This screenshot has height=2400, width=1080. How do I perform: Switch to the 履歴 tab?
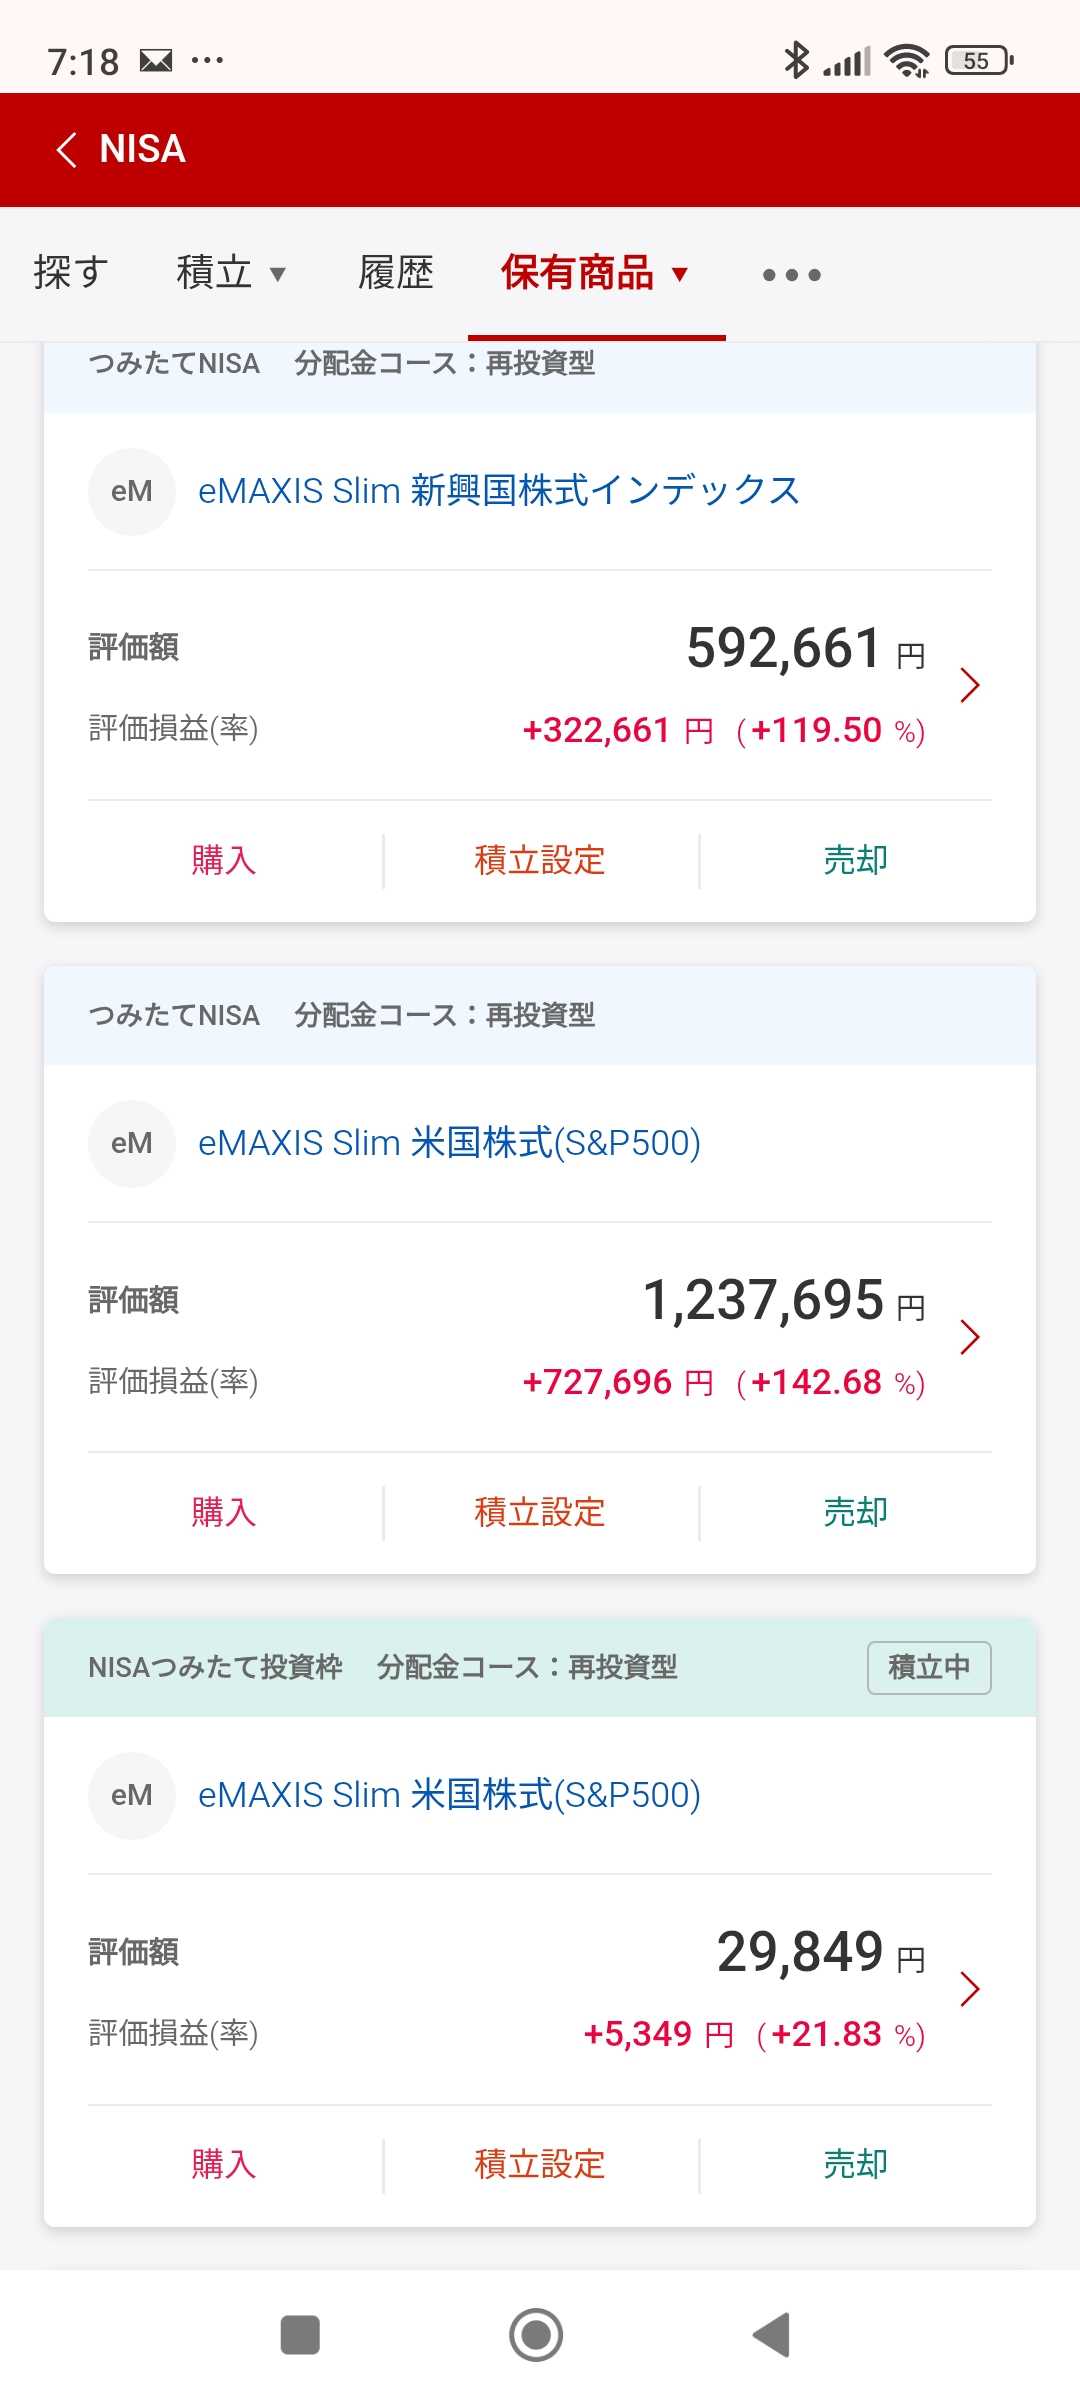click(x=396, y=273)
